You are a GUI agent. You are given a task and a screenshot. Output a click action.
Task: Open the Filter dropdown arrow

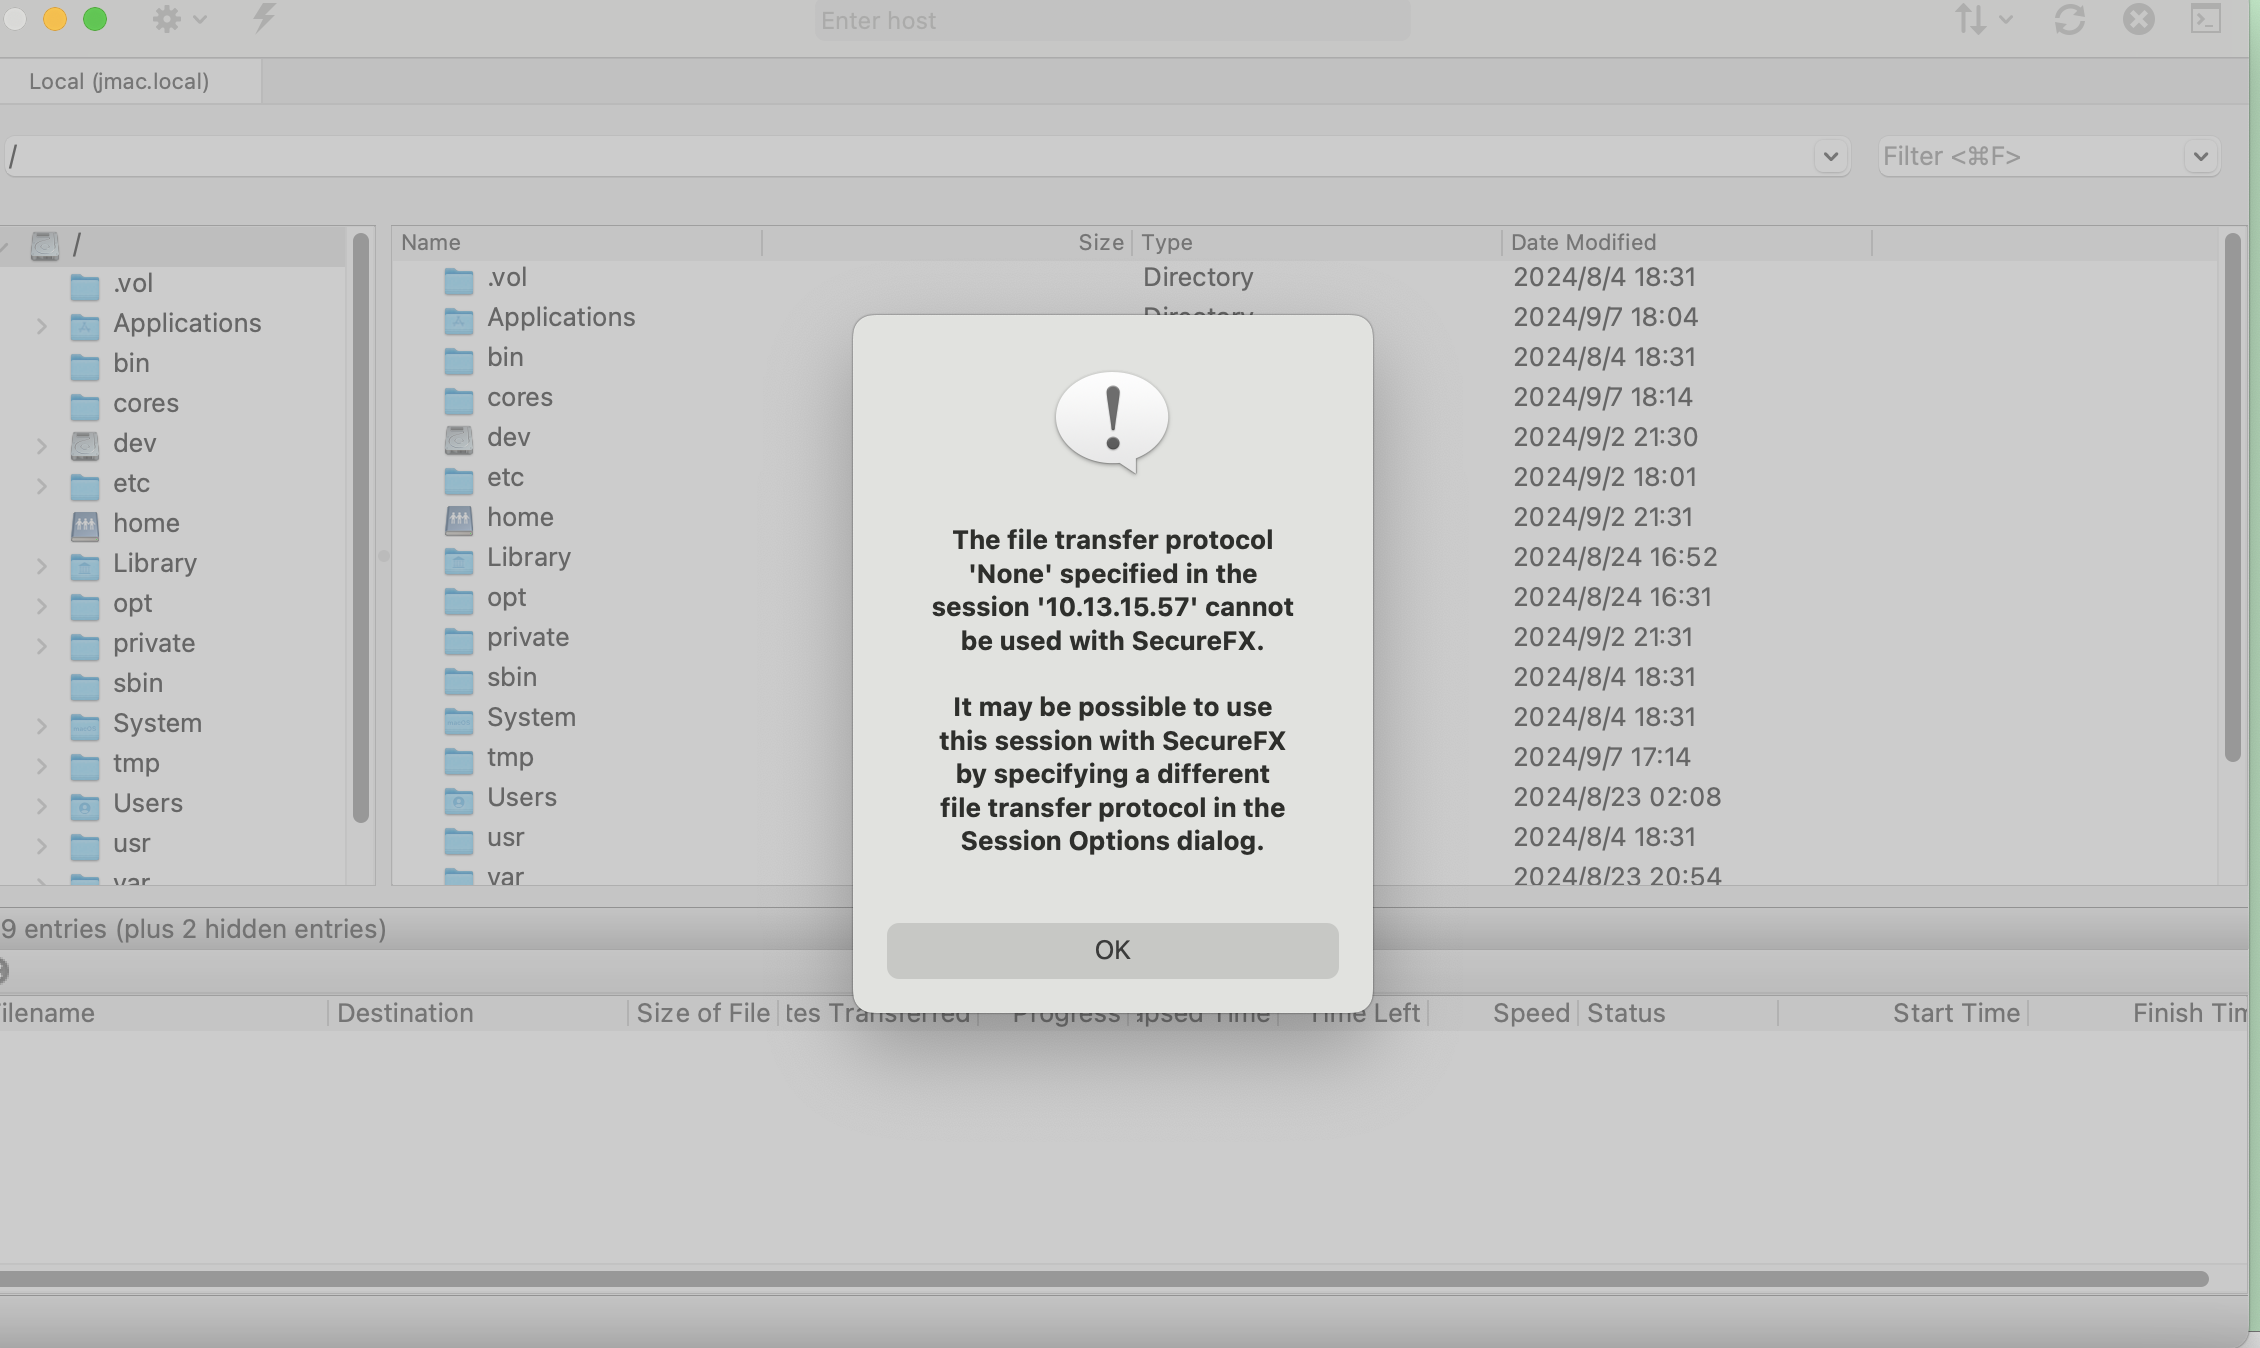pos(2200,157)
